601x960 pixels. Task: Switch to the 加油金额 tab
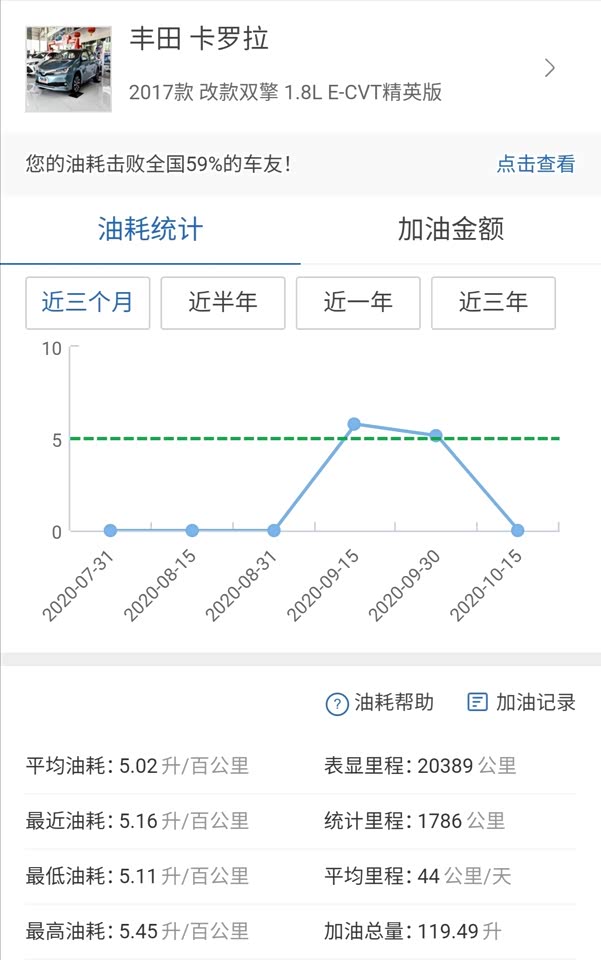tap(450, 229)
